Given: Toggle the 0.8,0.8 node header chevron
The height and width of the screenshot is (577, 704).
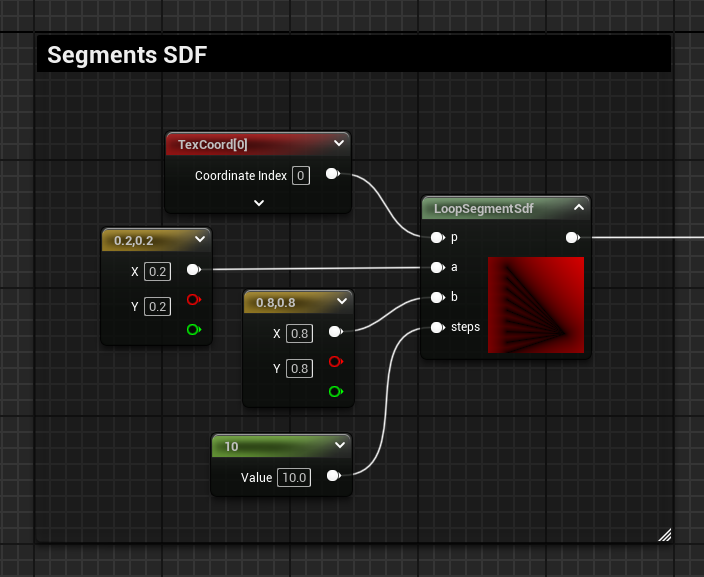Looking at the screenshot, I should pyautogui.click(x=342, y=301).
